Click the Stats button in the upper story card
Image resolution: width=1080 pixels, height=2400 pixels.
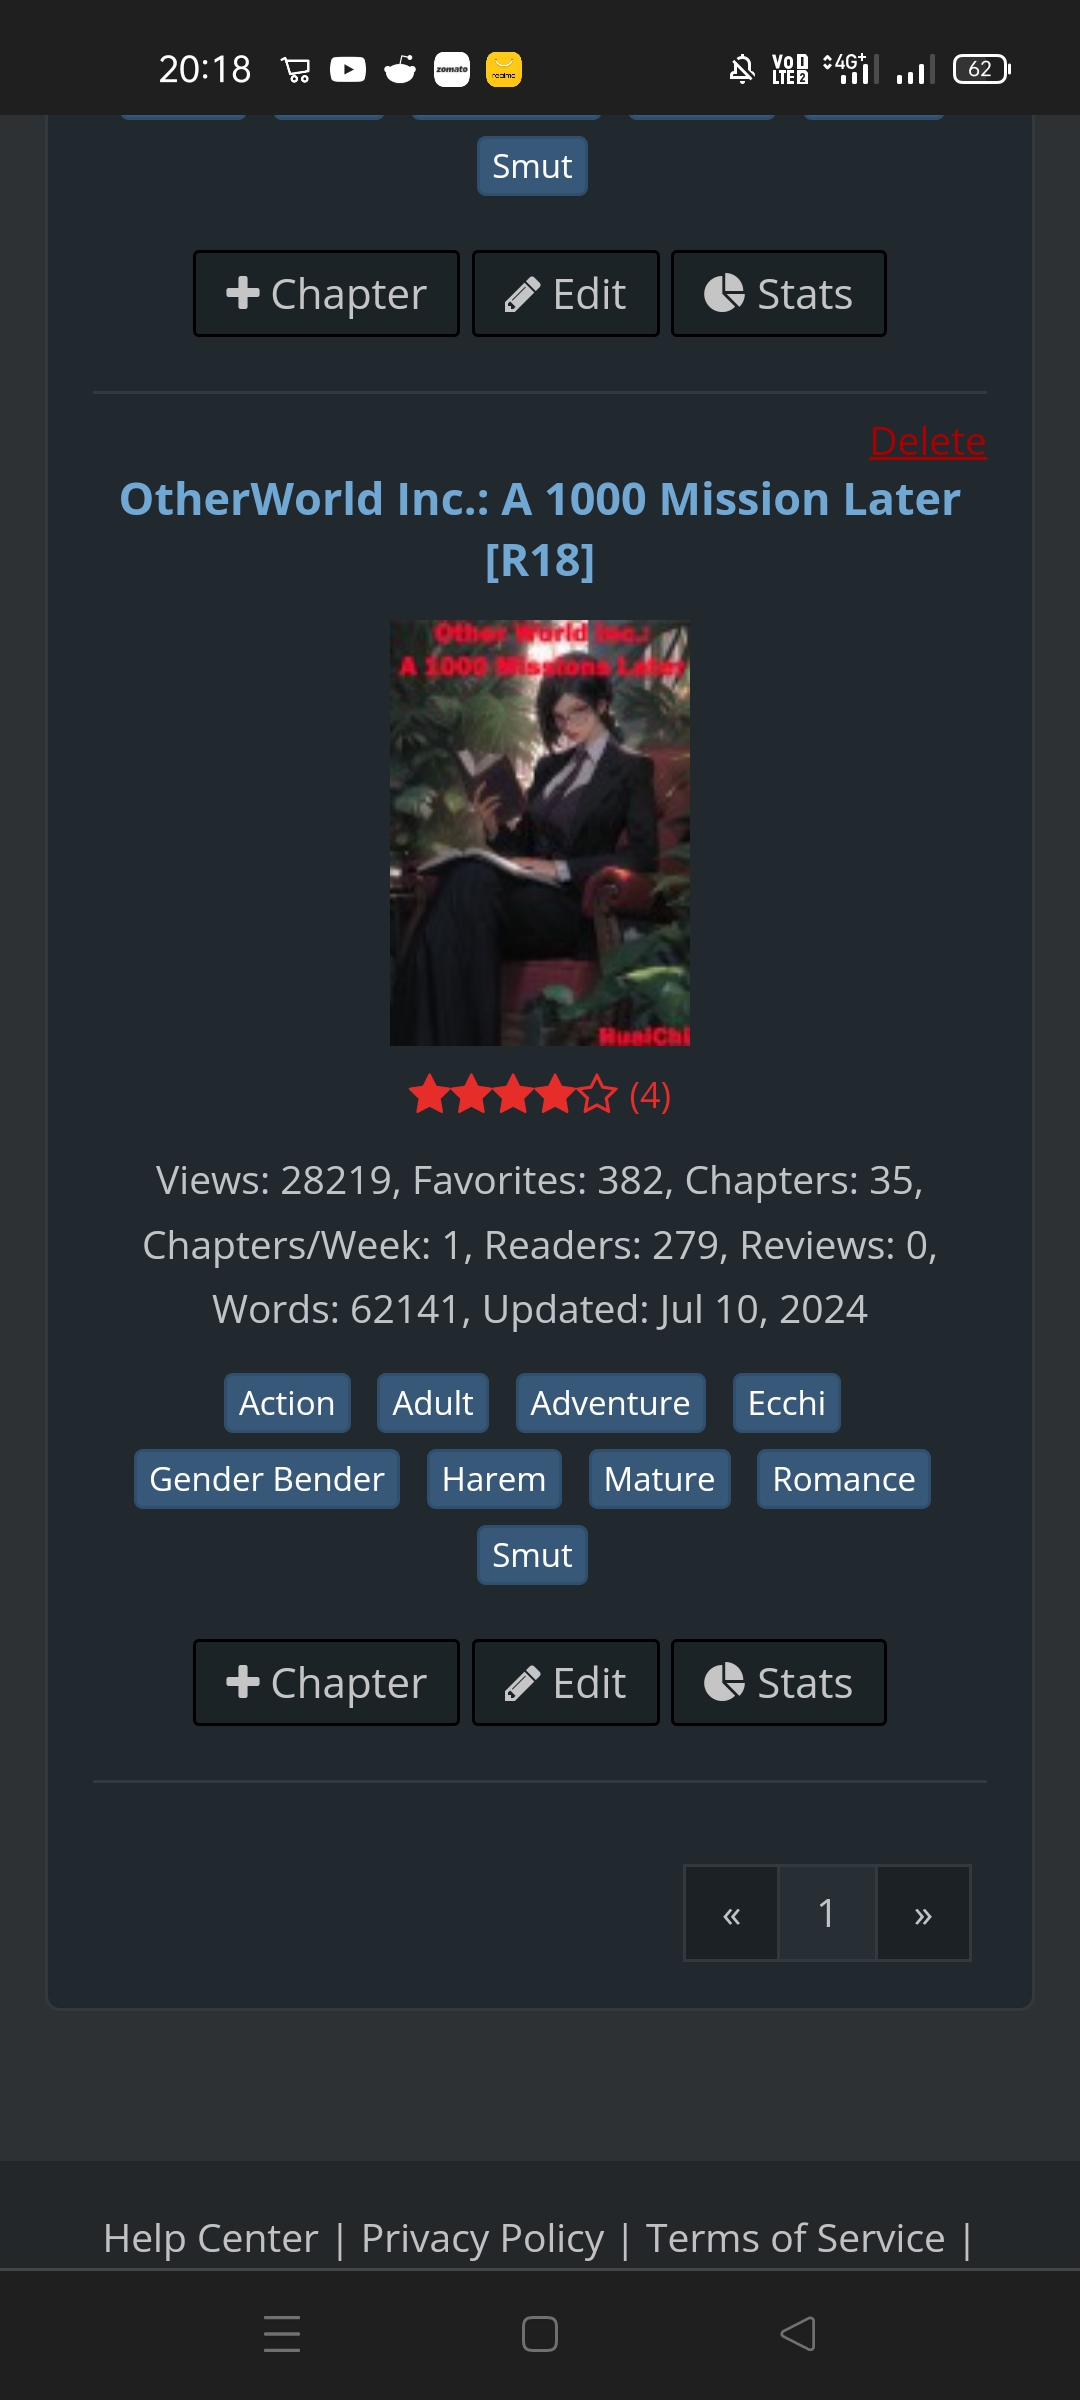point(778,293)
